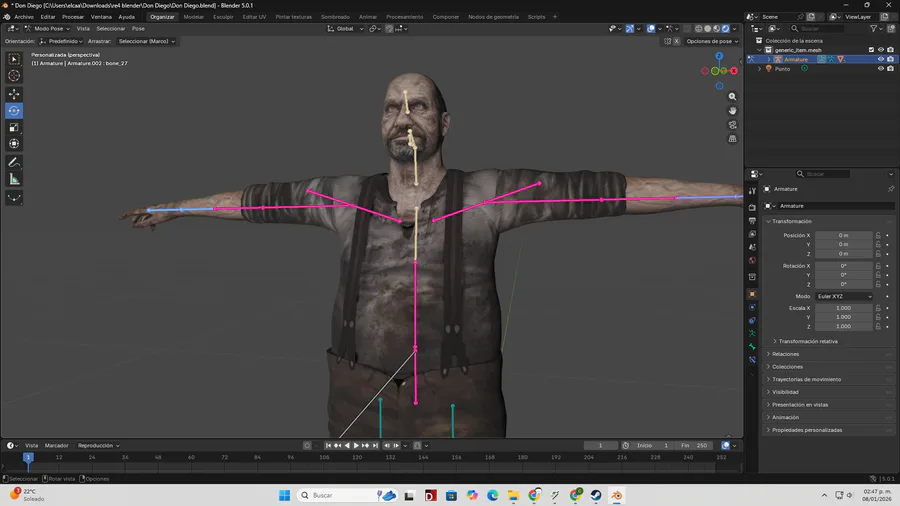Toggle render camera icon for Armature

point(890,59)
